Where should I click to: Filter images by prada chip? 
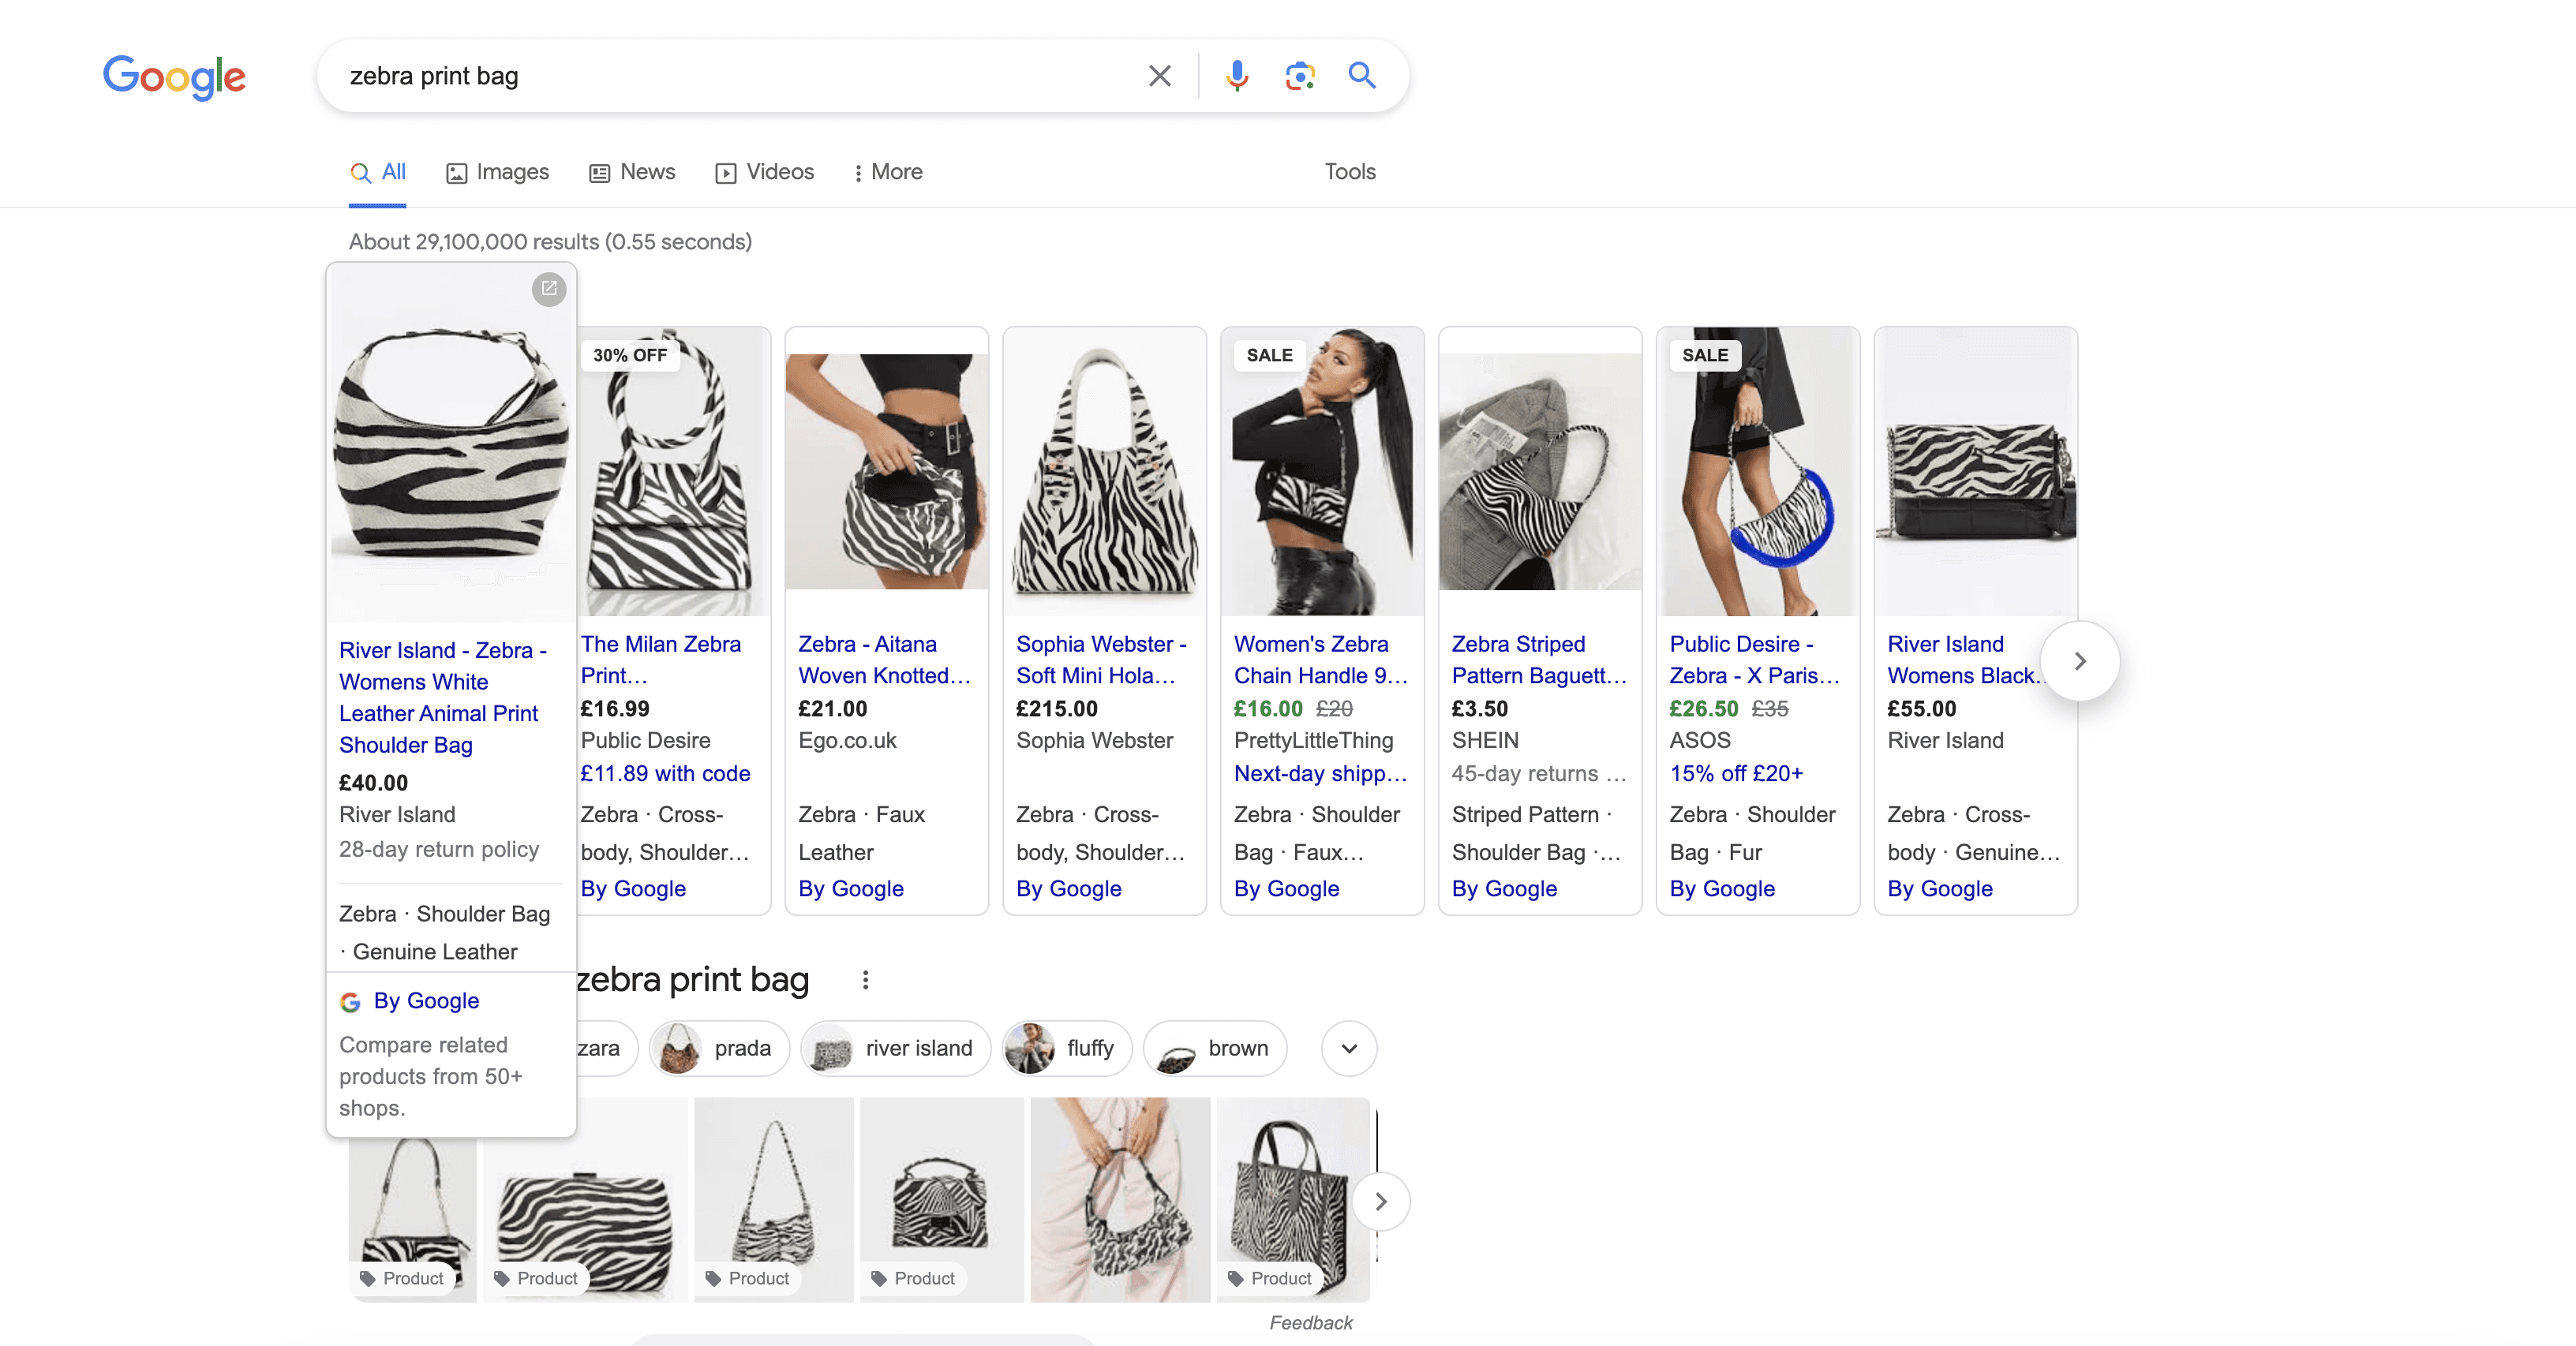pos(720,1048)
